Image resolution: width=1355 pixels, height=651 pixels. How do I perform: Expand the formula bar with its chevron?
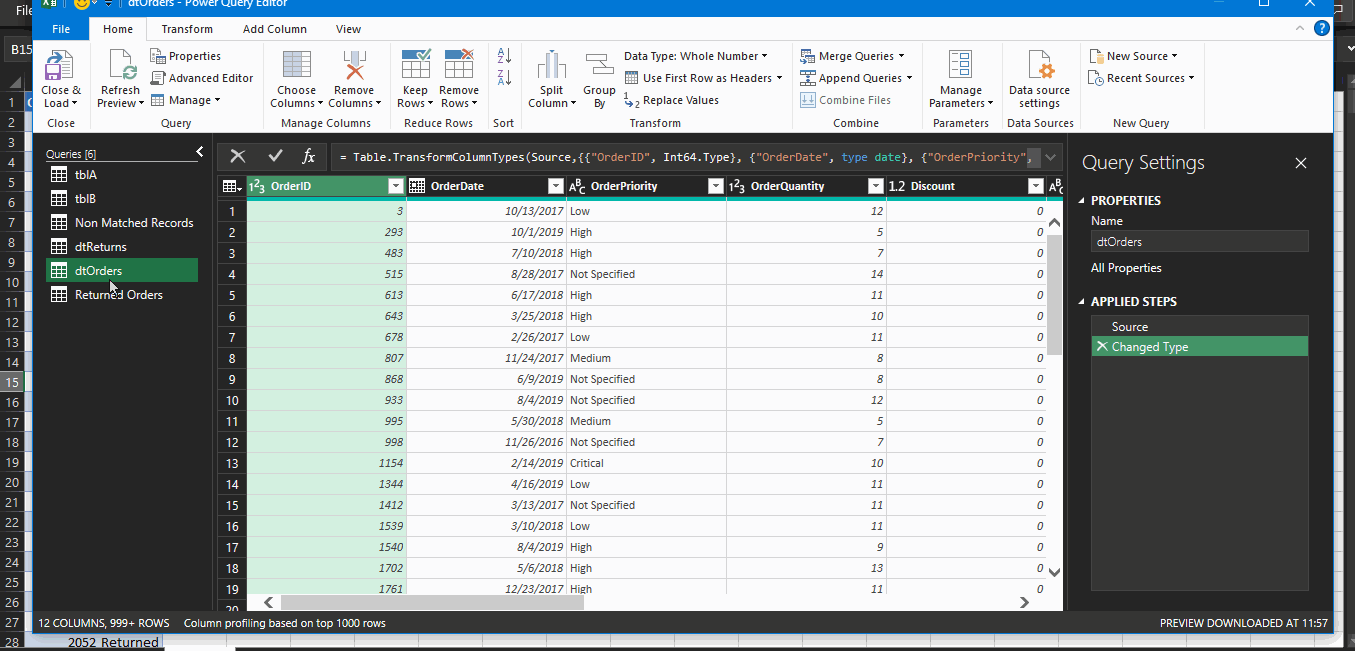pyautogui.click(x=1049, y=157)
